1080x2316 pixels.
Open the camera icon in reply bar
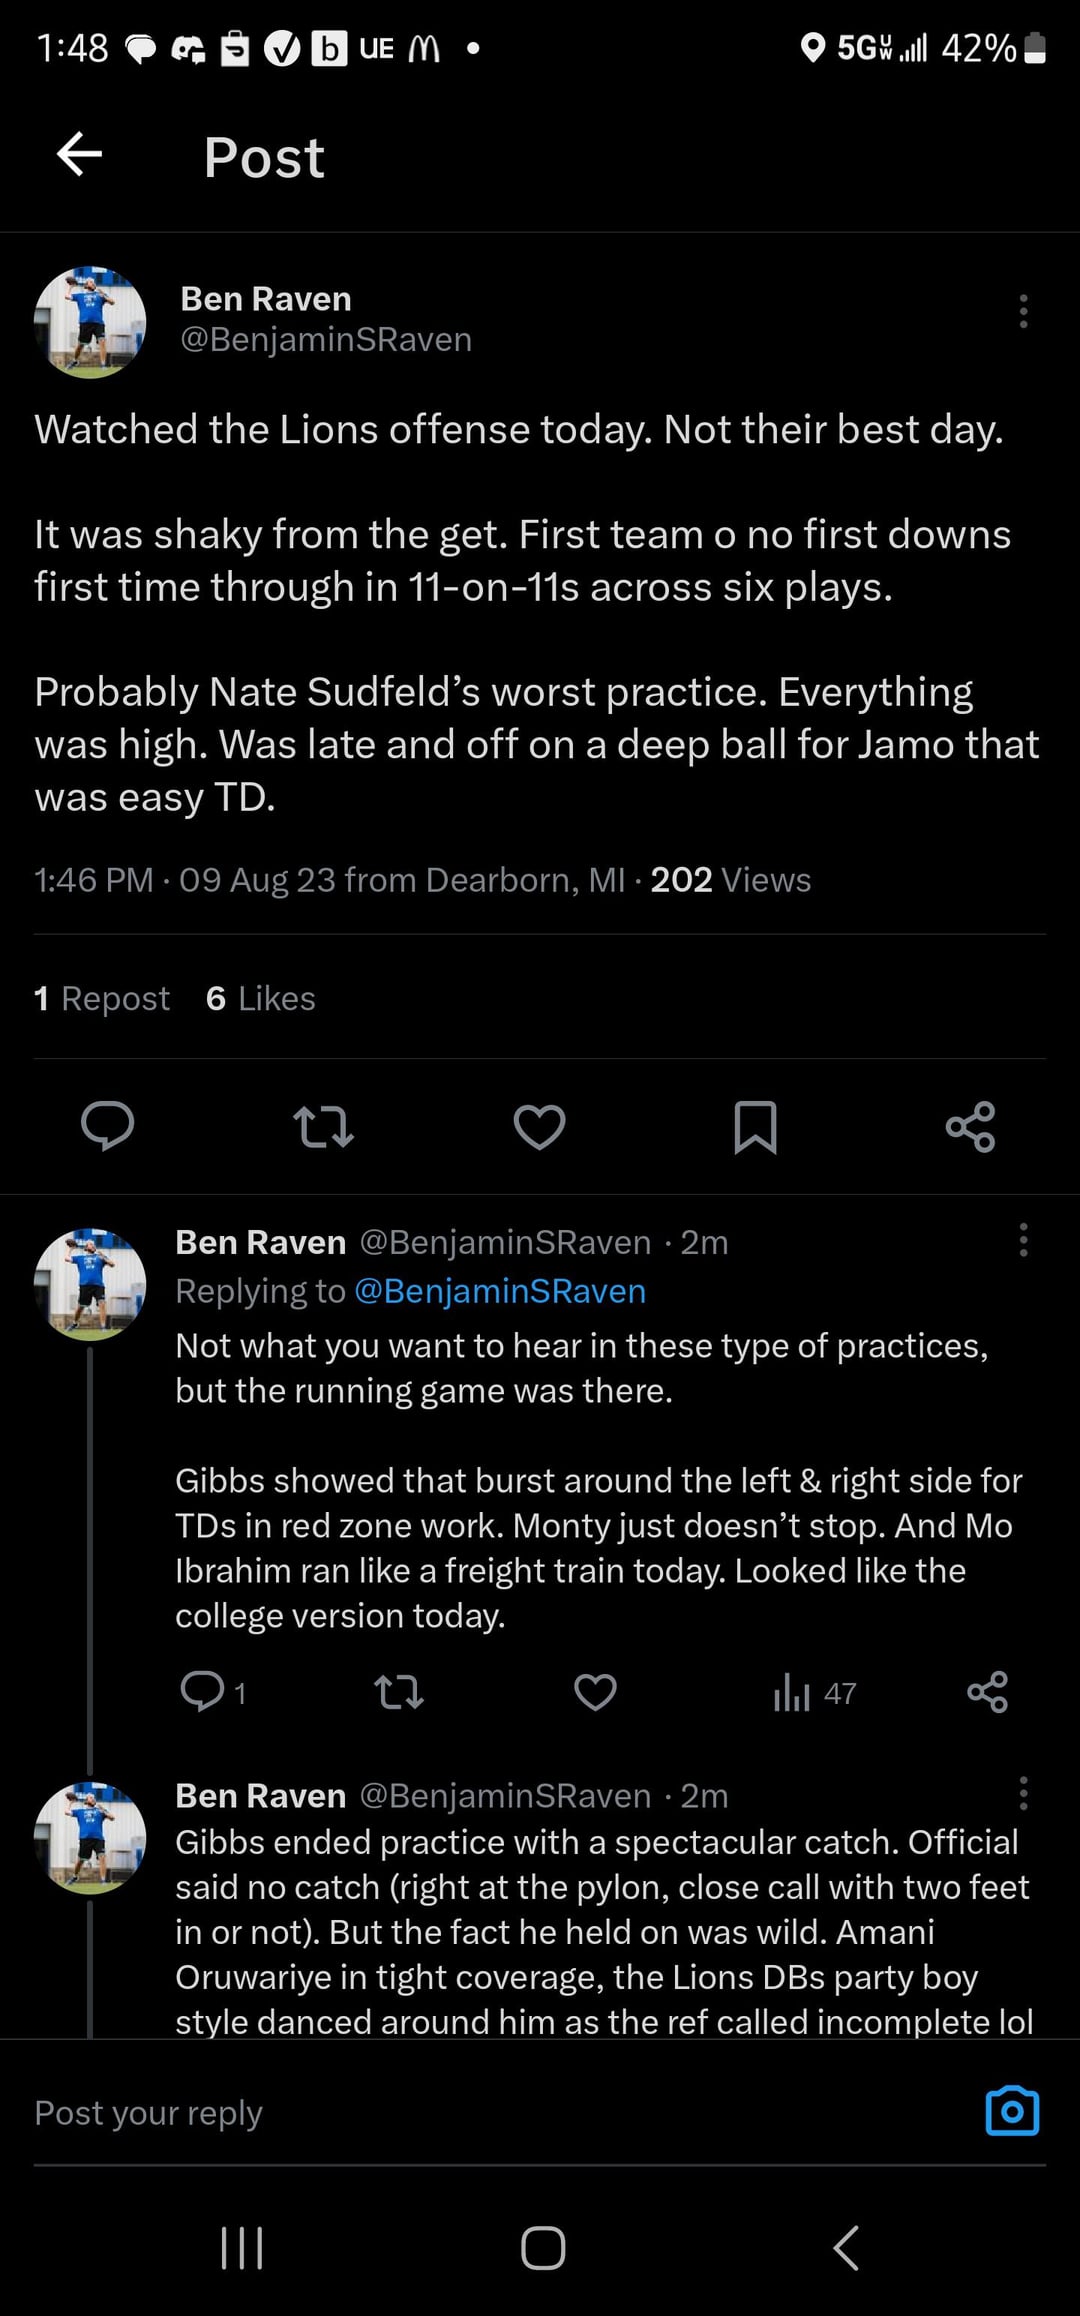pos(1012,2112)
